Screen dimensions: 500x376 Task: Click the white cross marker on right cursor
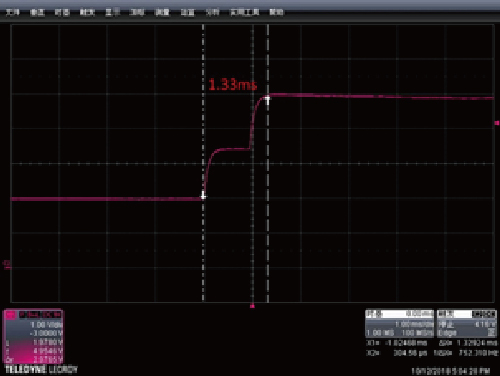(x=267, y=100)
